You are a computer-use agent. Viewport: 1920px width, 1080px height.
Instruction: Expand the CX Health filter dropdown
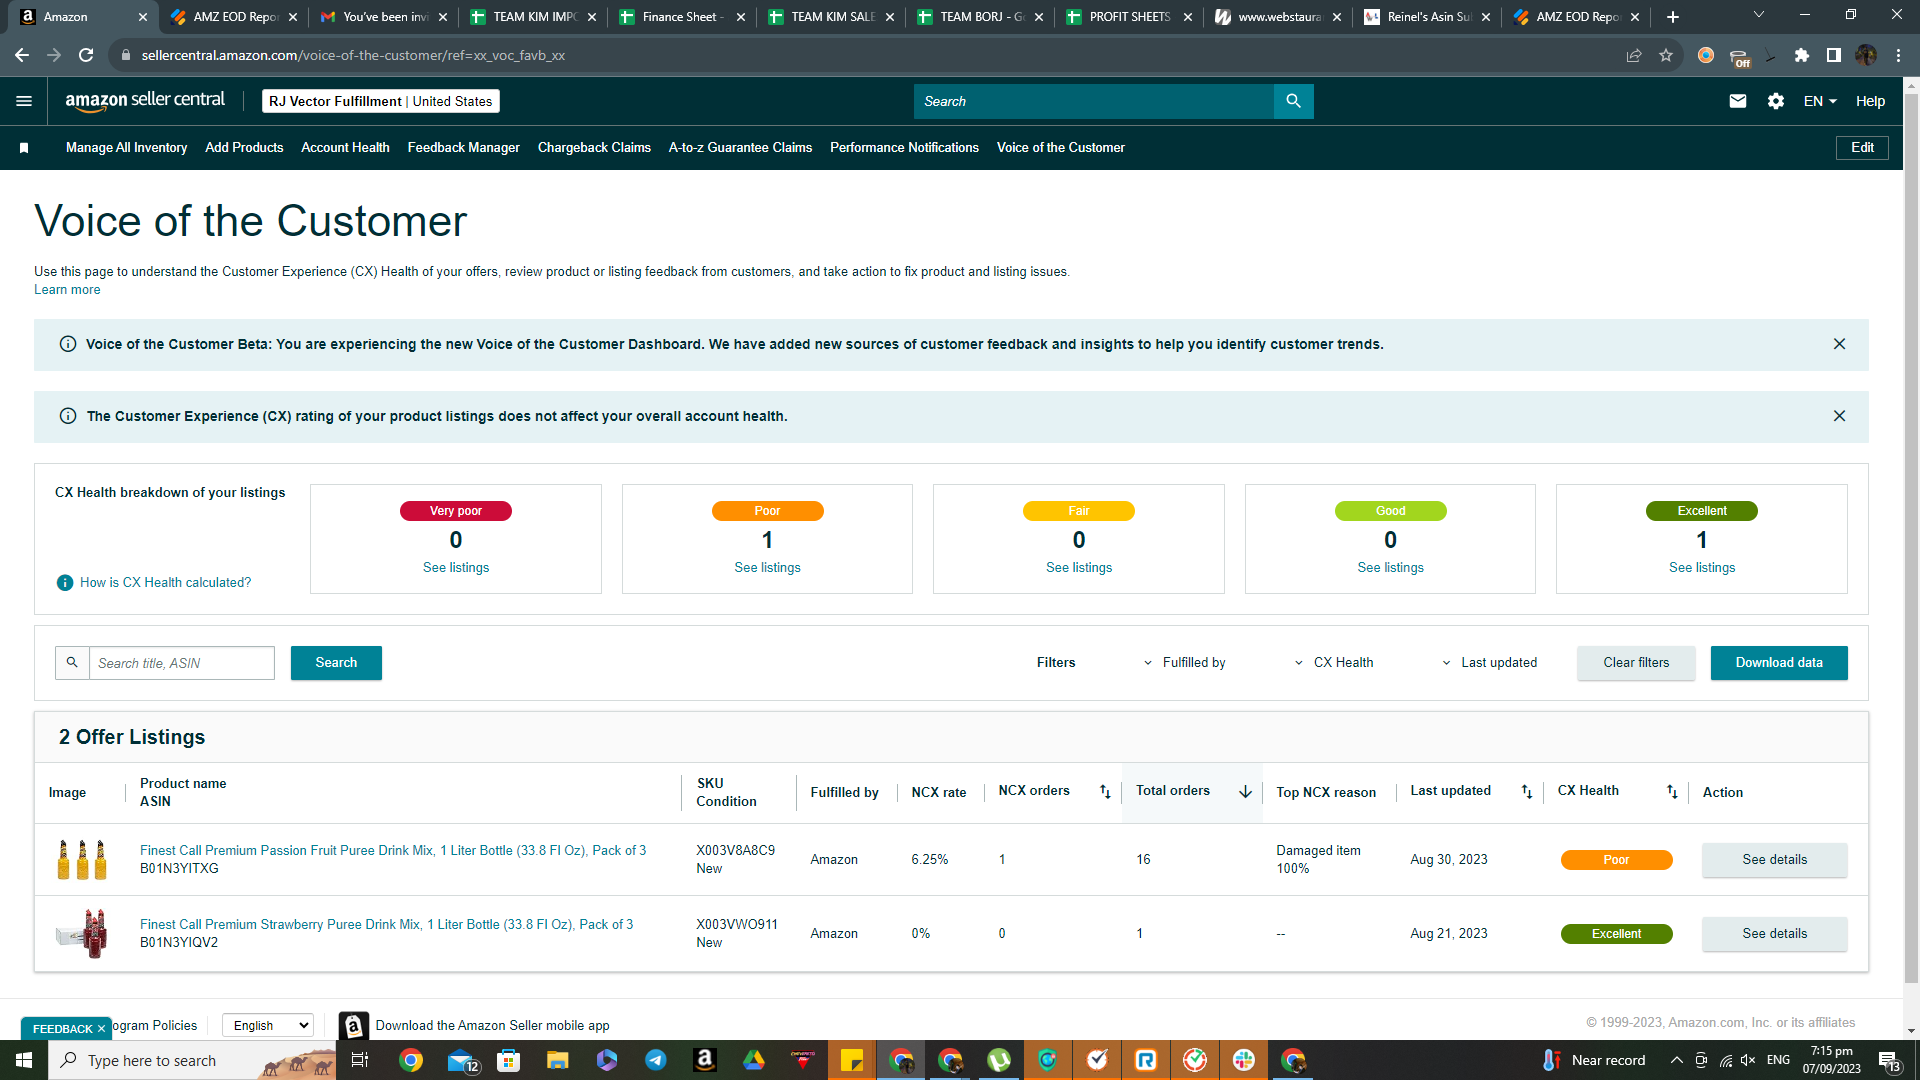1334,663
